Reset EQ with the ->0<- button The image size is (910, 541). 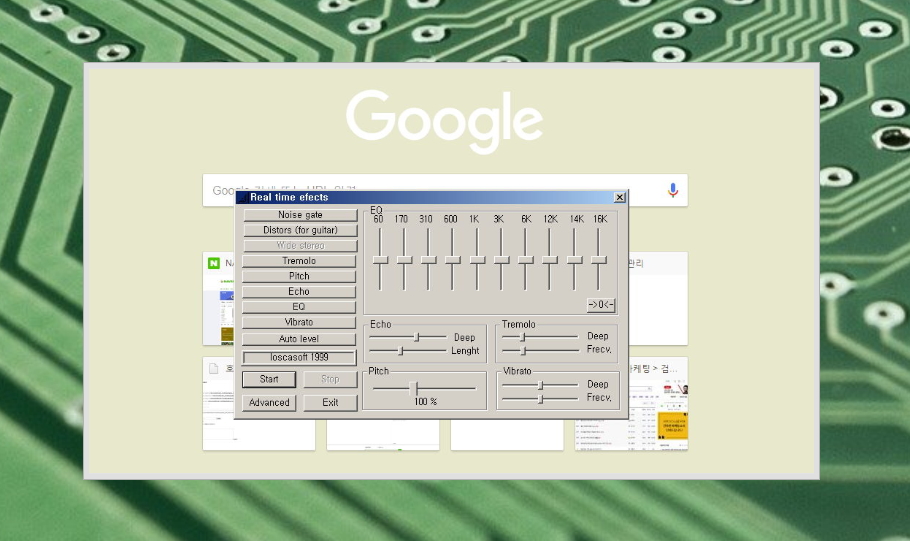[x=601, y=305]
